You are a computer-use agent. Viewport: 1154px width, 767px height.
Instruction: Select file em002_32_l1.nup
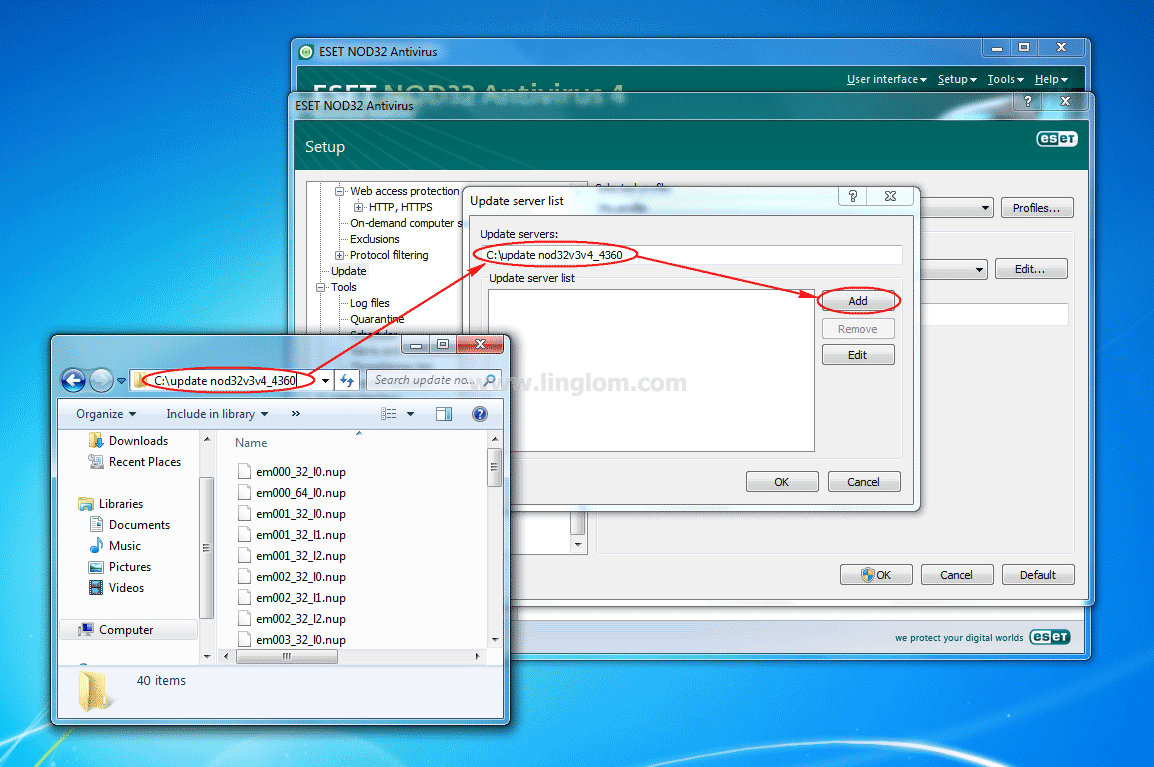[x=301, y=598]
